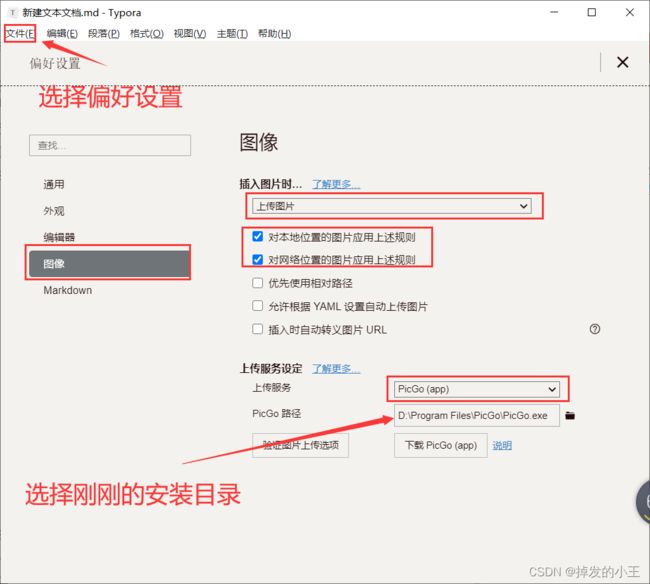
Task: Click the Typora app icon in title bar
Action: click(13, 12)
